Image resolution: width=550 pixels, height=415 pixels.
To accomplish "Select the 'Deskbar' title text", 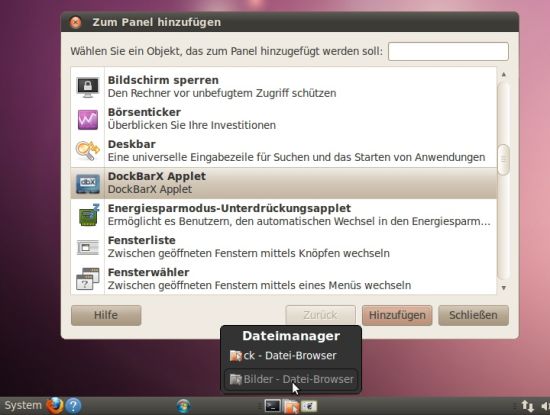I will coord(132,144).
